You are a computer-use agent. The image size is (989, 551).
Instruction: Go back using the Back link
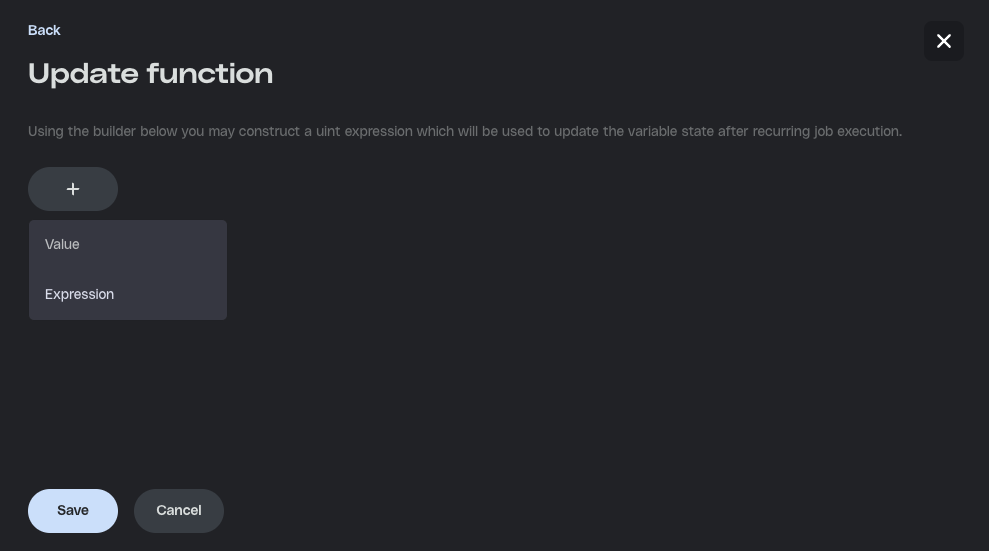(x=44, y=30)
